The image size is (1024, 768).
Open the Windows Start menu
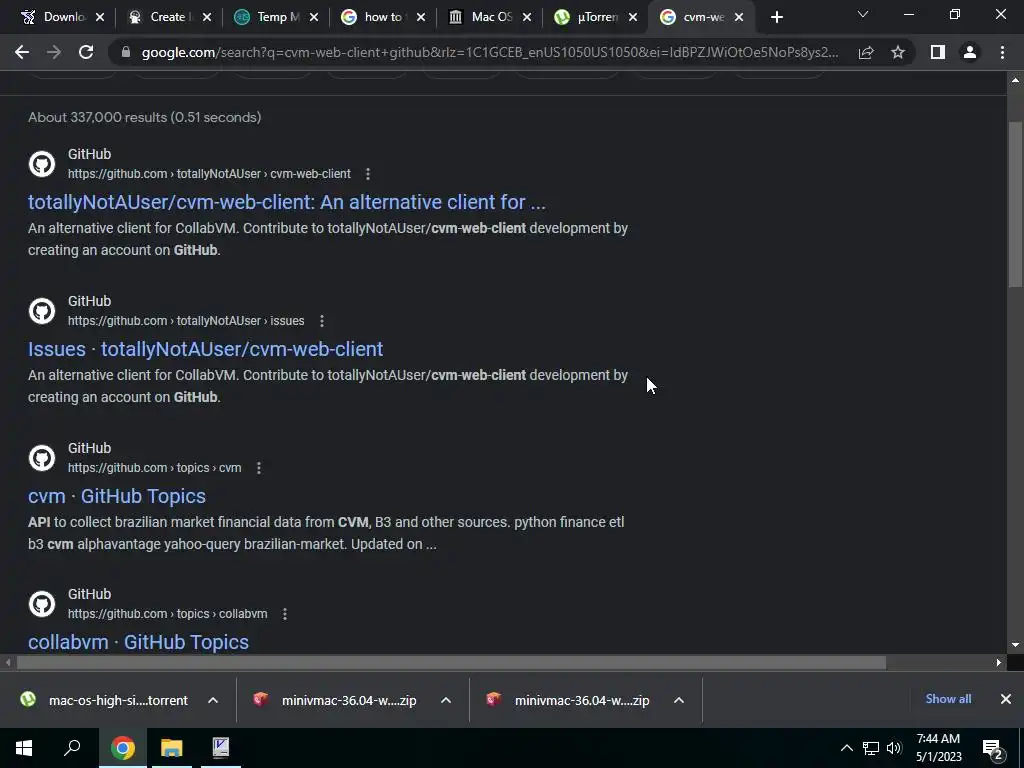(x=24, y=748)
